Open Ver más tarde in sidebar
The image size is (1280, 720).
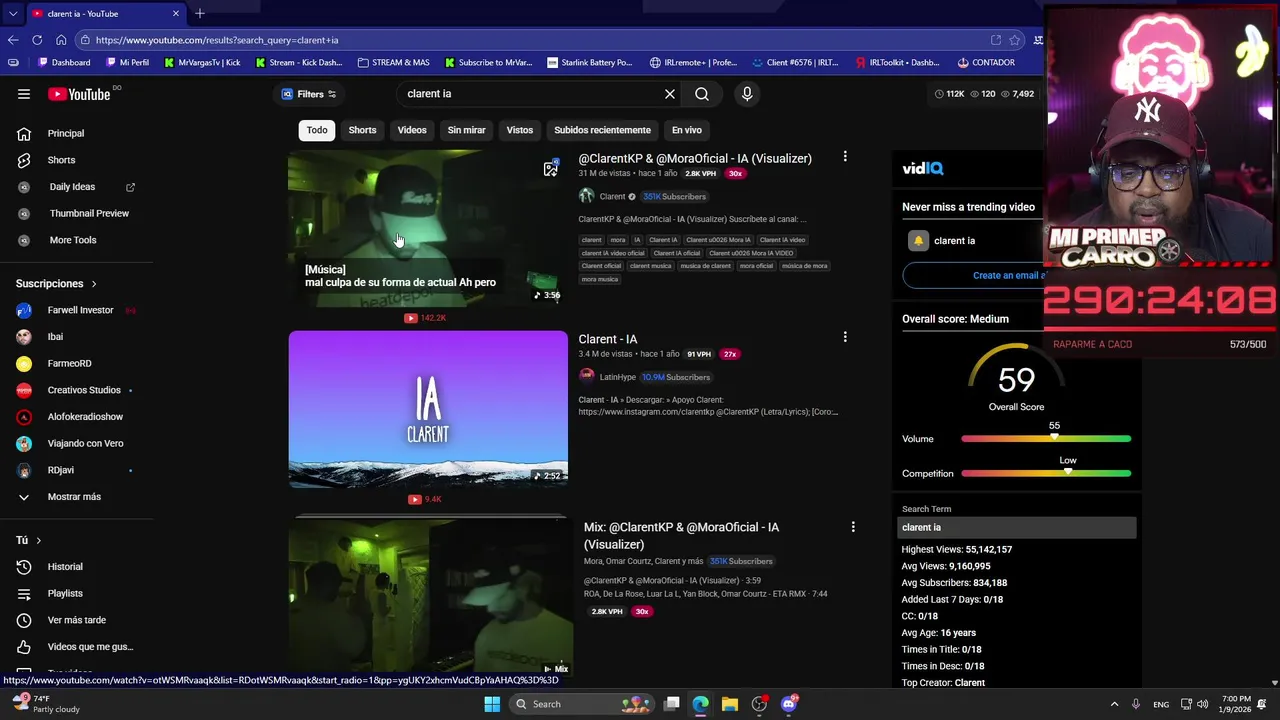point(76,620)
